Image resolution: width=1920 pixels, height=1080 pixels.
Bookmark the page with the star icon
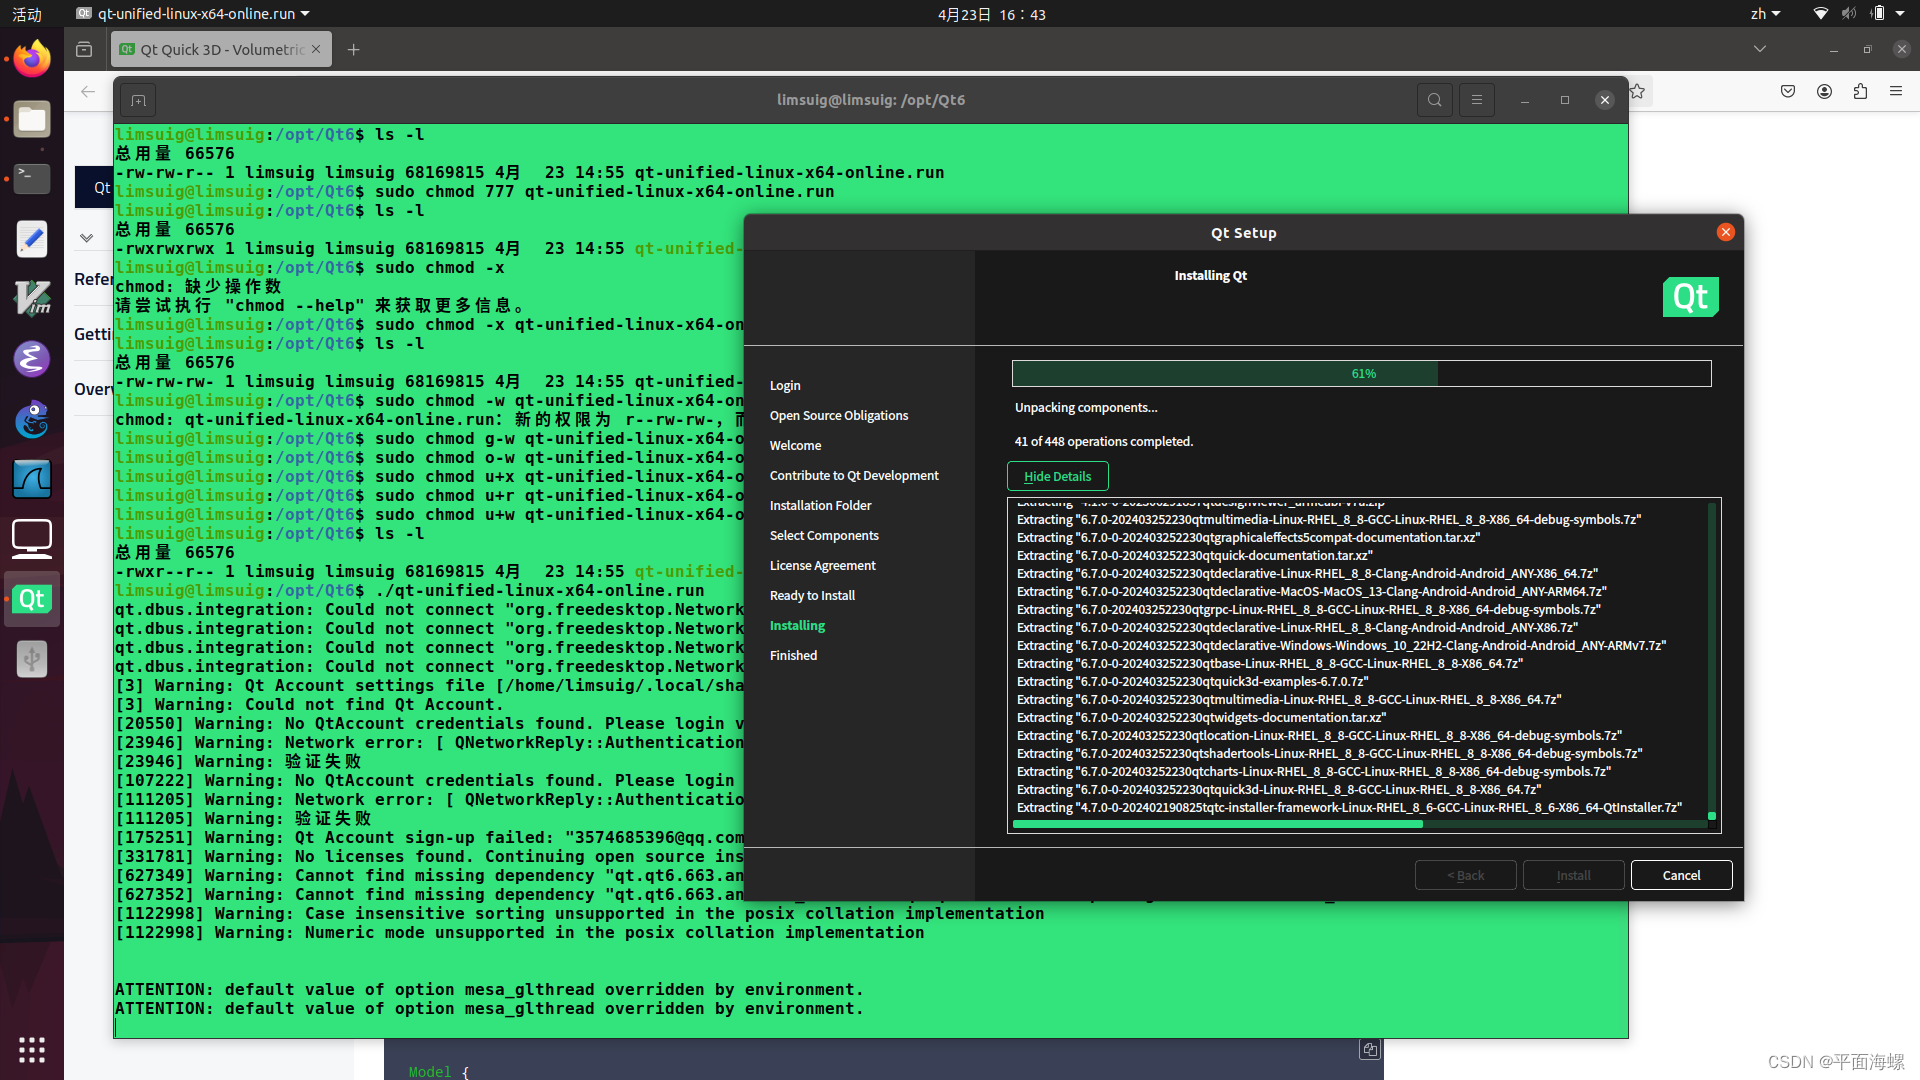1638,91
